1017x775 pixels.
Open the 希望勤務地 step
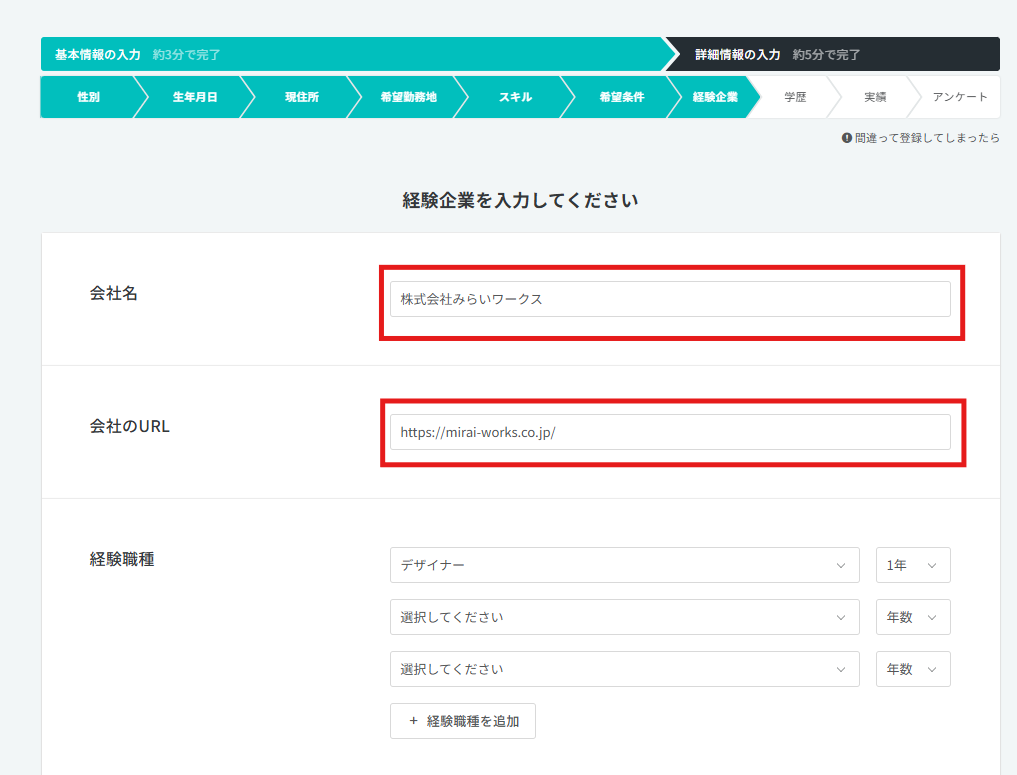[x=408, y=97]
